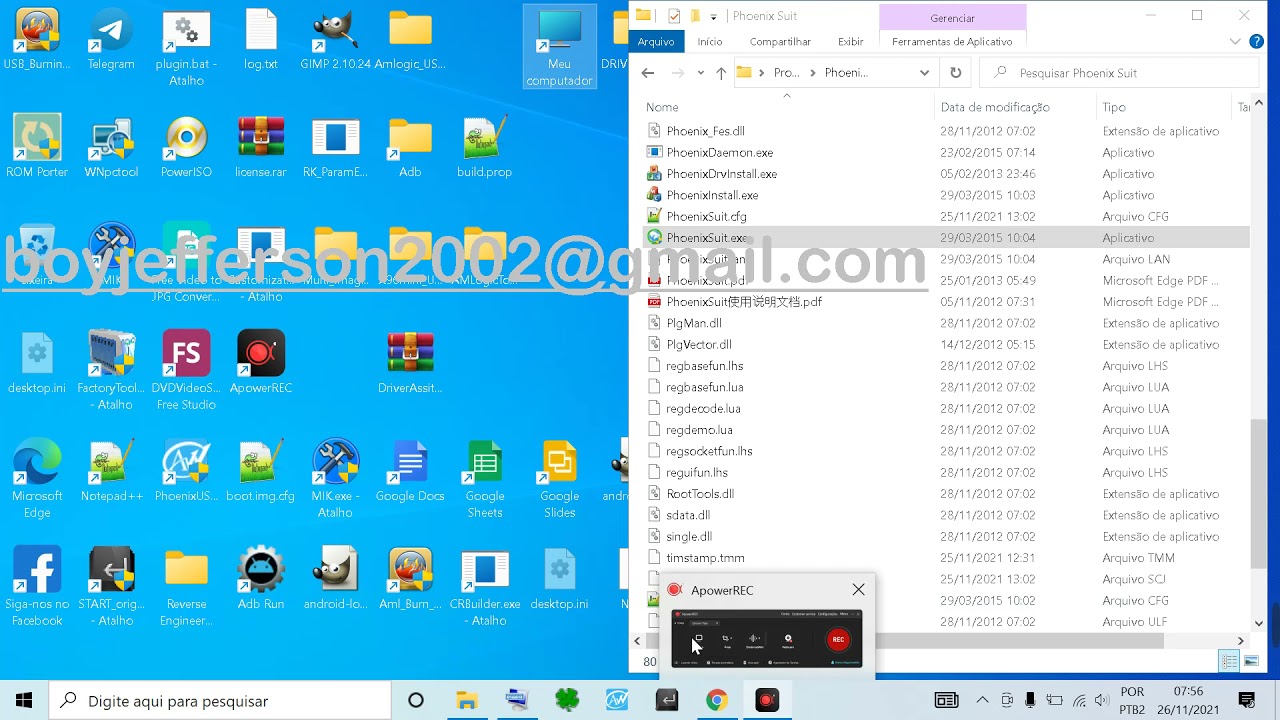Image resolution: width=1280 pixels, height=720 pixels.
Task: Open the Início ribbon tab
Action: (710, 41)
